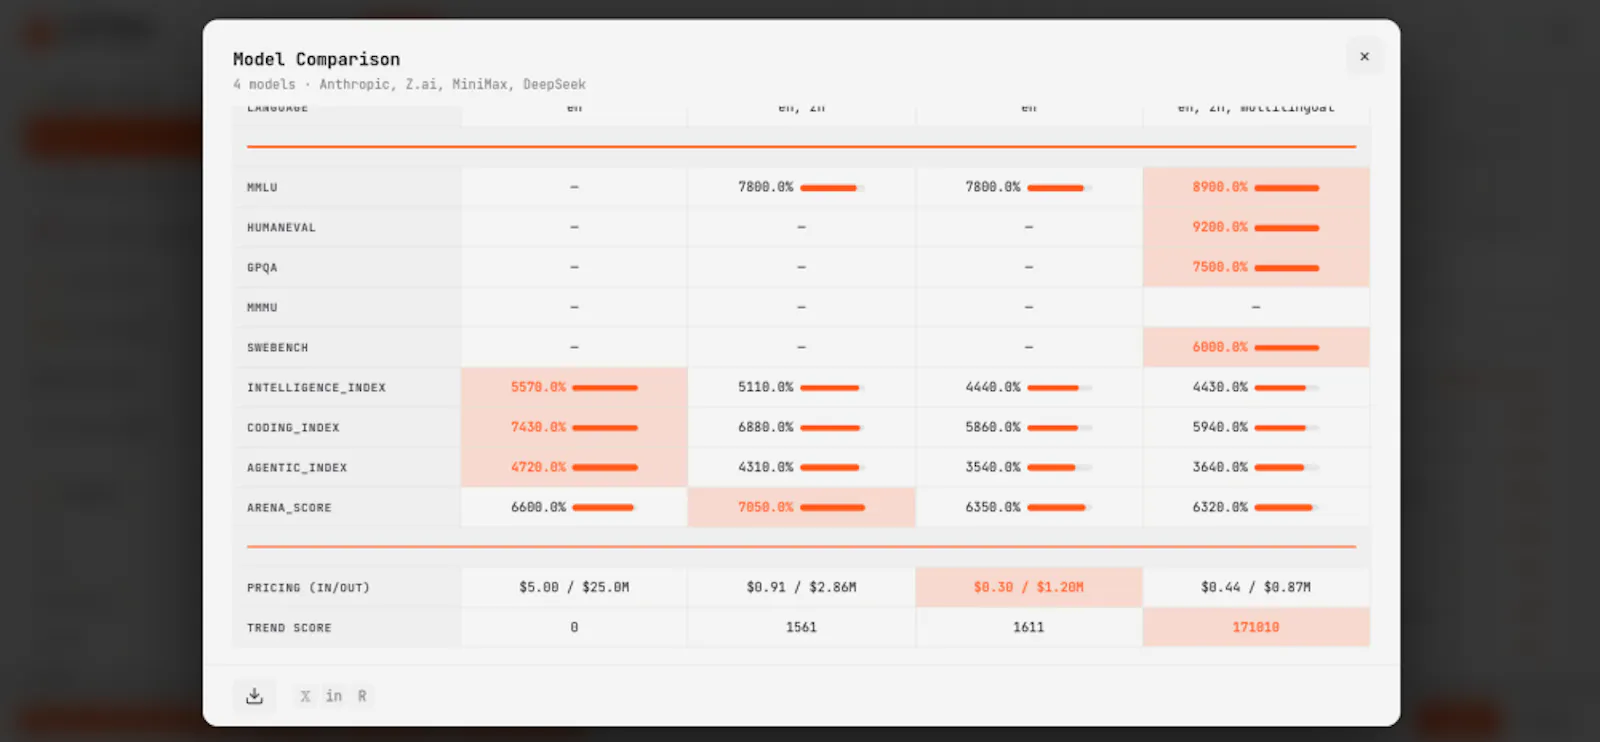The image size is (1600, 742).
Task: Select the 3540.0% agentic index value
Action: (x=993, y=467)
